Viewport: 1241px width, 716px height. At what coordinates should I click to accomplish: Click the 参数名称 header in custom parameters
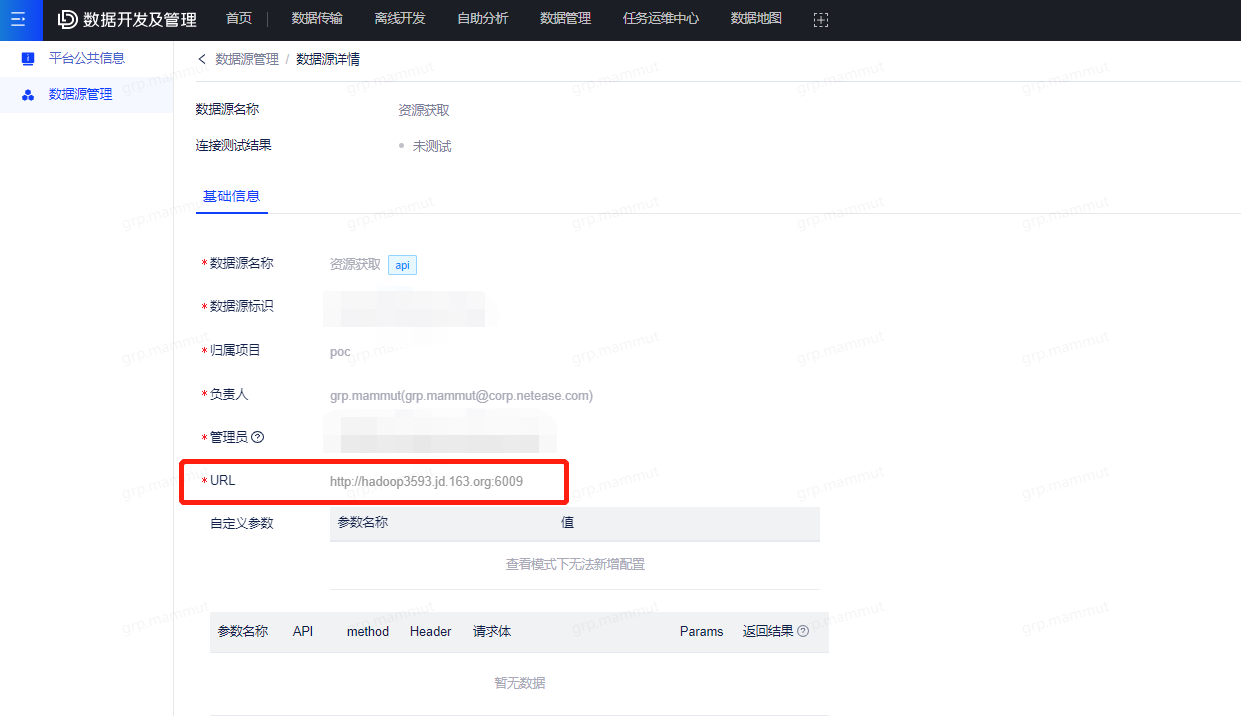(363, 523)
